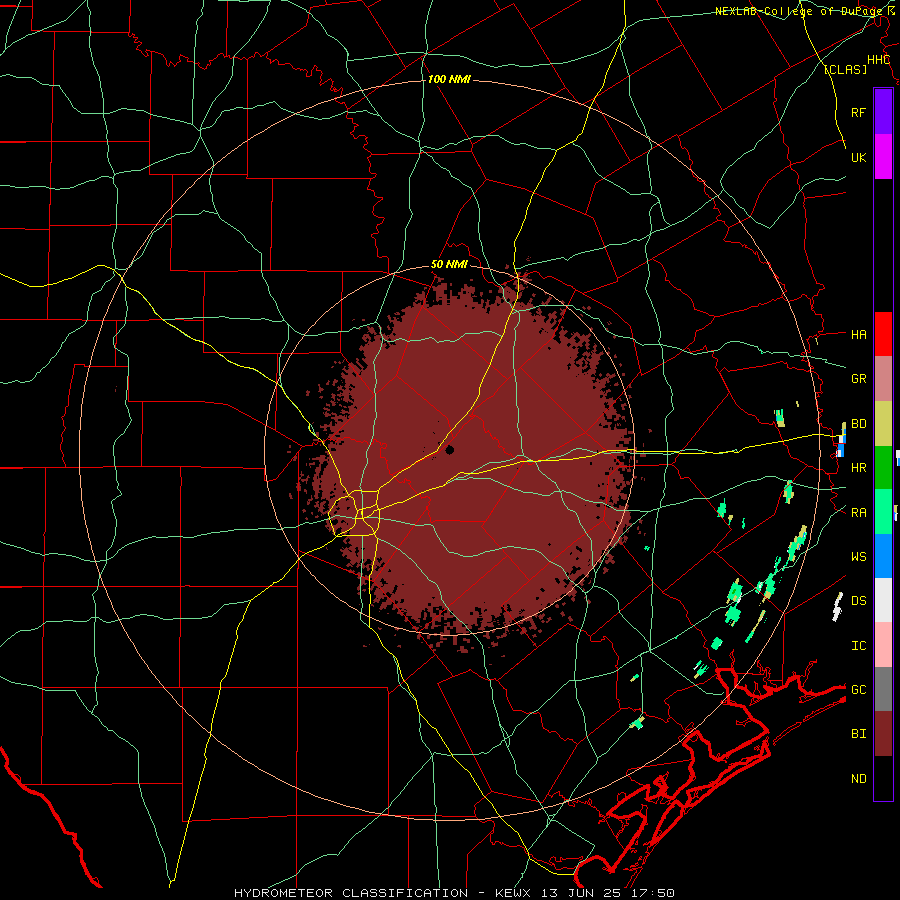The width and height of the screenshot is (900, 900).
Task: Select the BI brown legend swatch
Action: pos(883,734)
